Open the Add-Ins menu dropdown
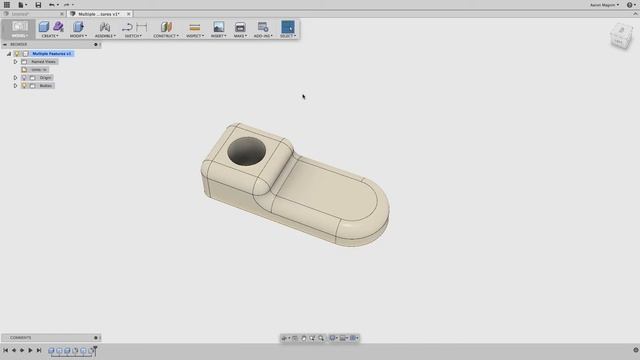This screenshot has width=640, height=360. click(263, 36)
